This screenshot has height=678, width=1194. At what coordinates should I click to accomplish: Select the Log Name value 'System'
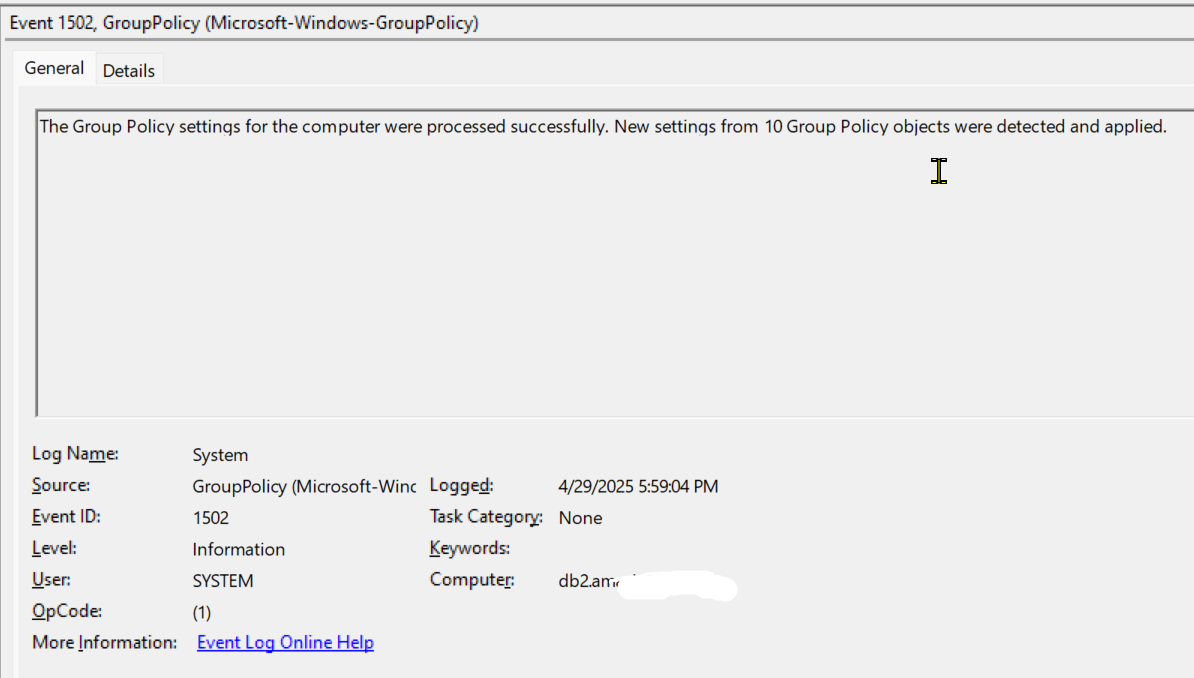(x=220, y=455)
